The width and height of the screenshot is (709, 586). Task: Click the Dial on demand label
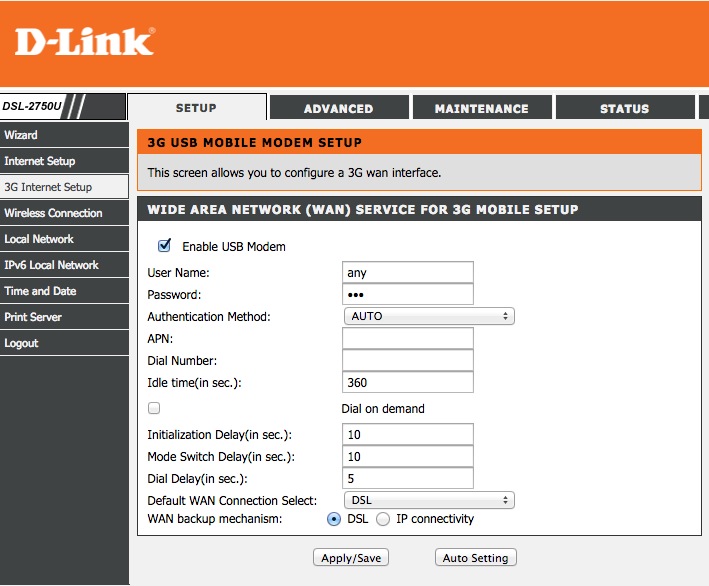[383, 409]
